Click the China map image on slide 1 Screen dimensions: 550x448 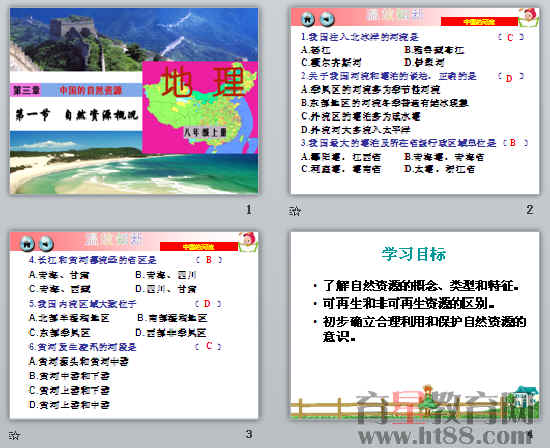[x=200, y=107]
